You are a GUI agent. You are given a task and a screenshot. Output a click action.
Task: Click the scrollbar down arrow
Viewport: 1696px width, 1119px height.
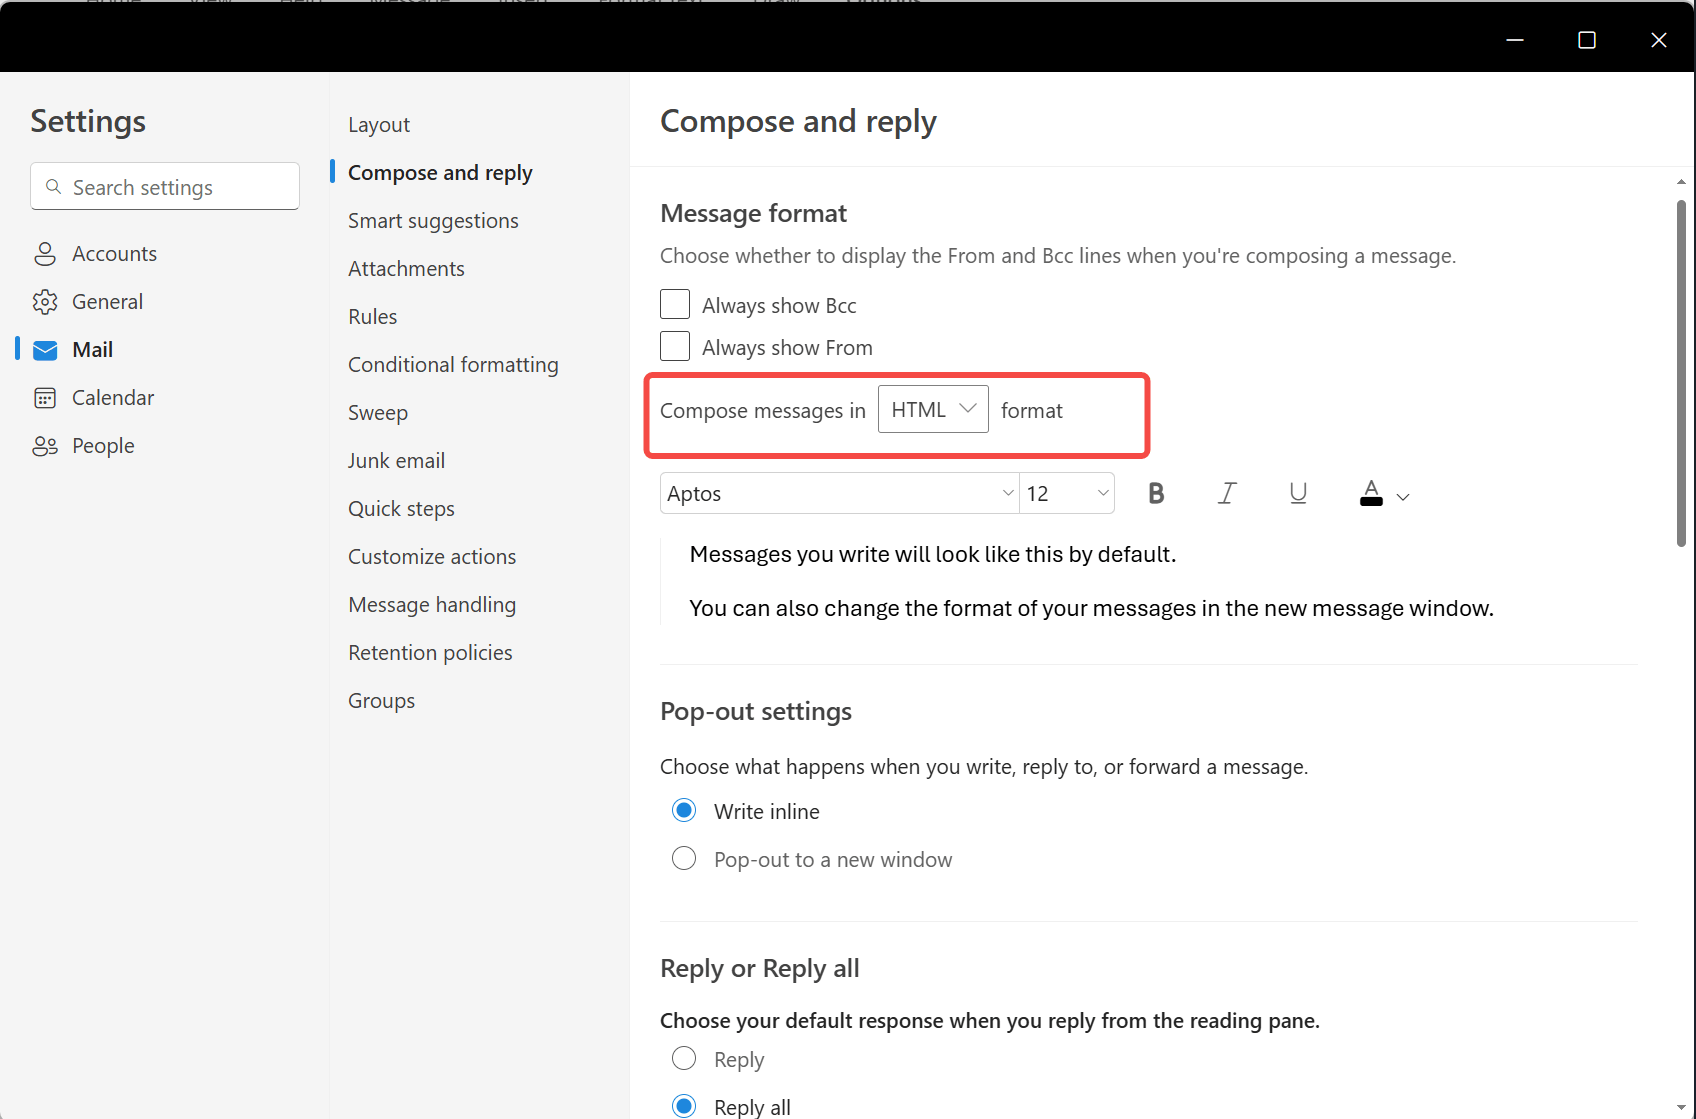pos(1681,1107)
